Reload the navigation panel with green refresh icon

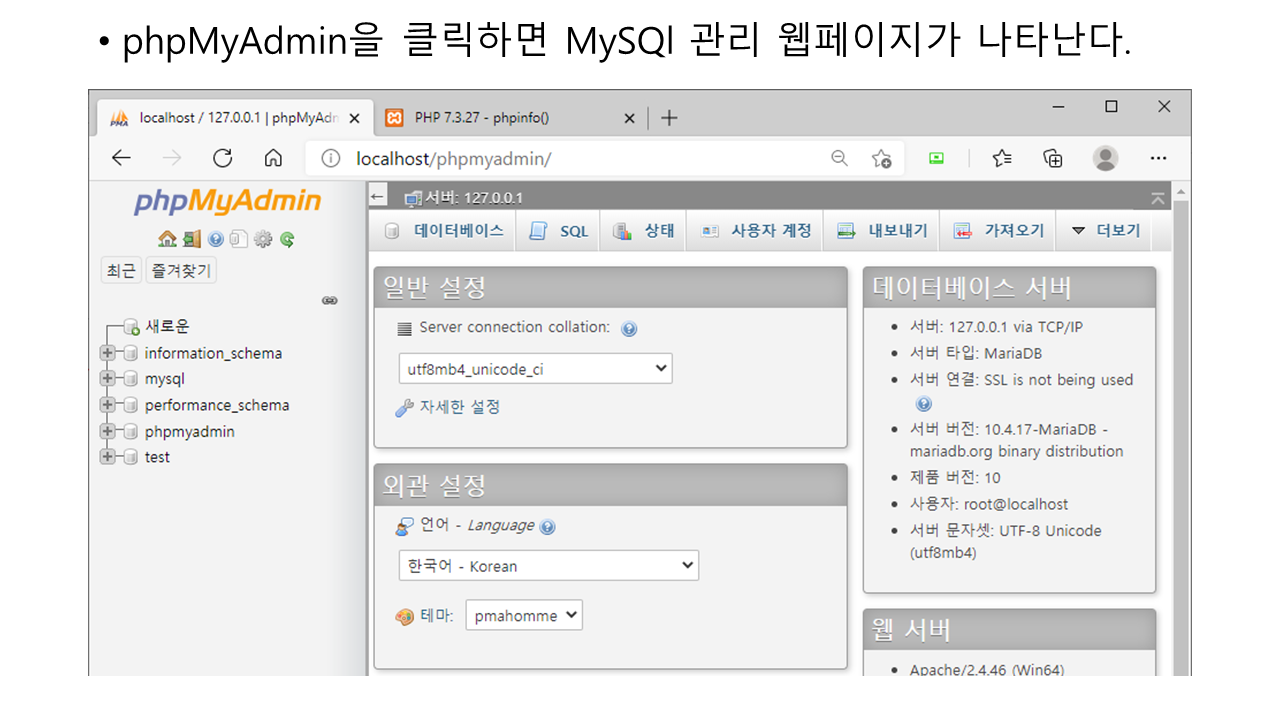pos(287,239)
